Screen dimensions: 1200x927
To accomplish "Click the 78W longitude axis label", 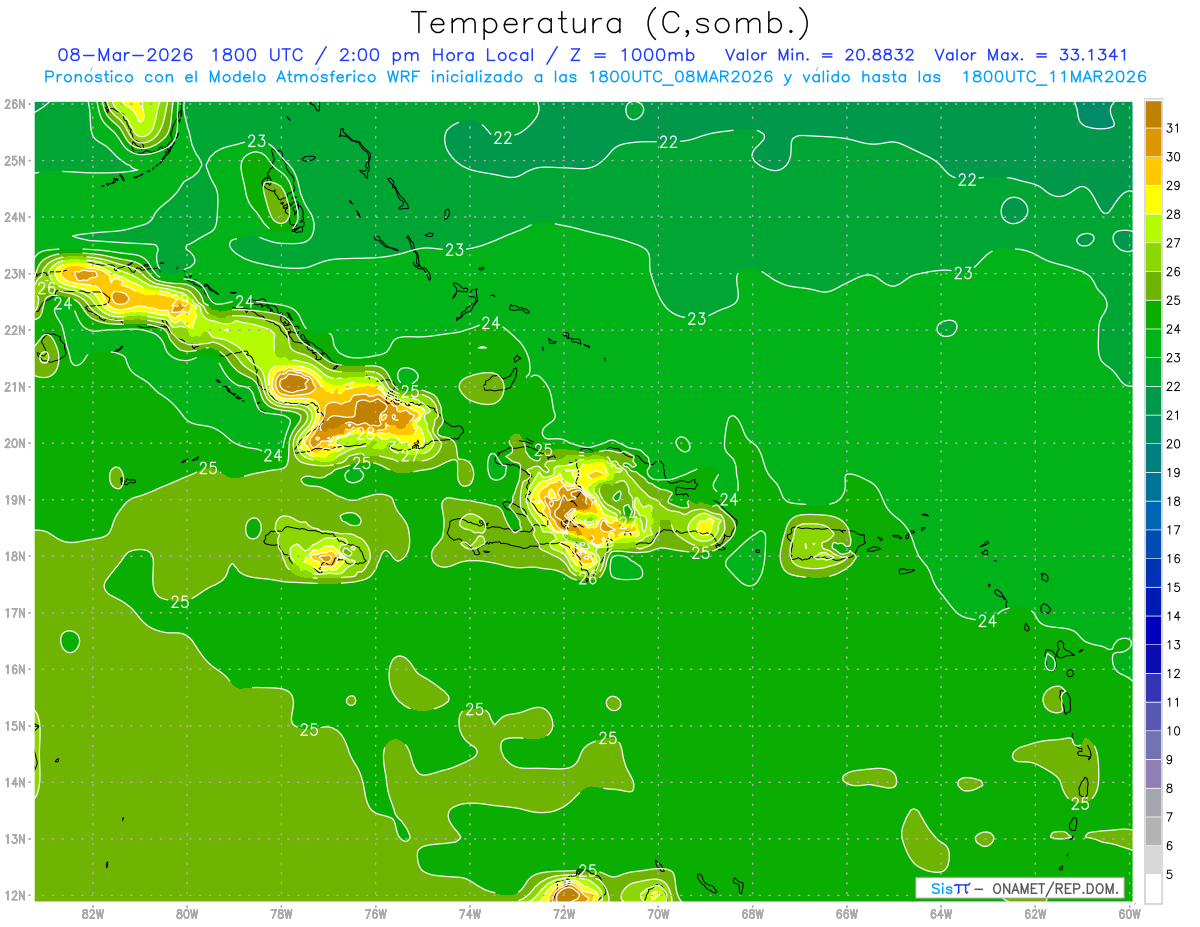I will tap(281, 913).
